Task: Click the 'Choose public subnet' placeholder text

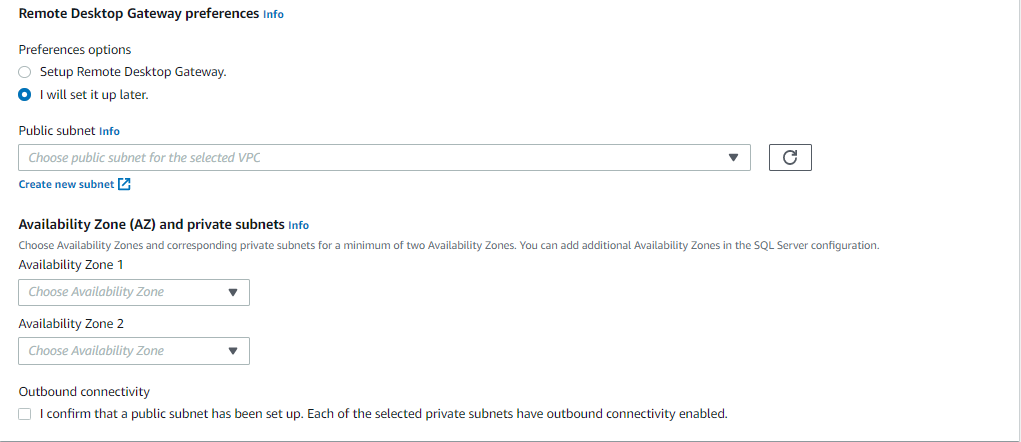Action: [x=145, y=158]
